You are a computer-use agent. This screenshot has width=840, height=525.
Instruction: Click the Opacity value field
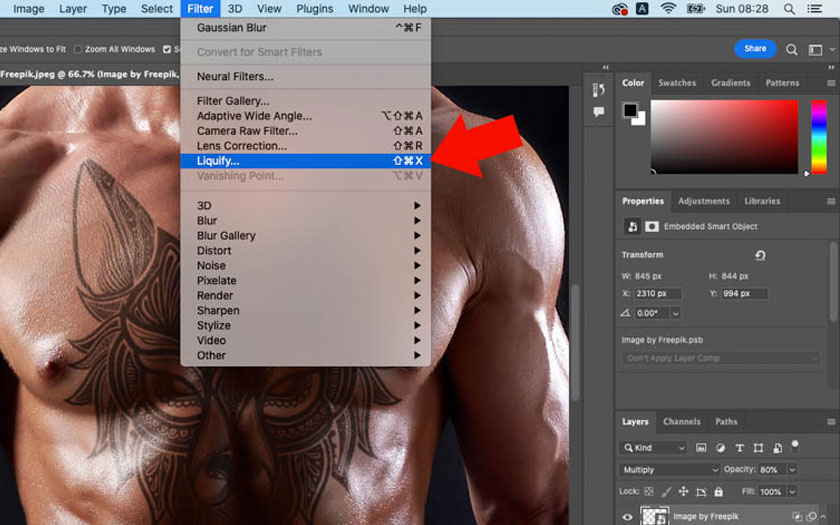click(771, 470)
